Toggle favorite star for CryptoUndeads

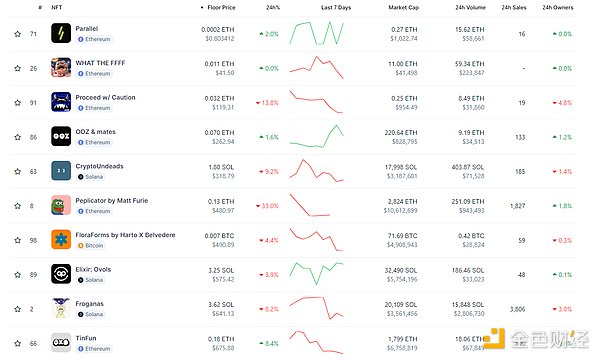(18, 171)
